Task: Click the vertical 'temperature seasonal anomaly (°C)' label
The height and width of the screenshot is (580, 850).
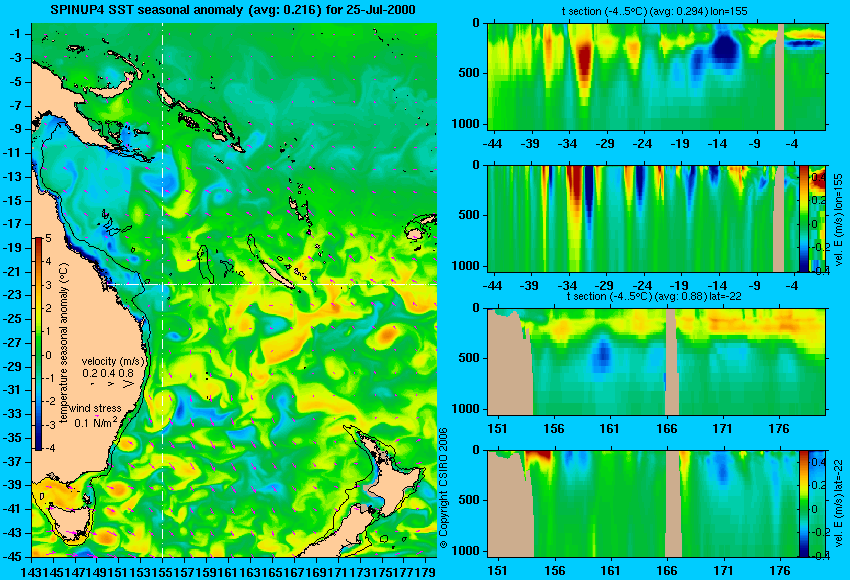Action: [x=64, y=343]
